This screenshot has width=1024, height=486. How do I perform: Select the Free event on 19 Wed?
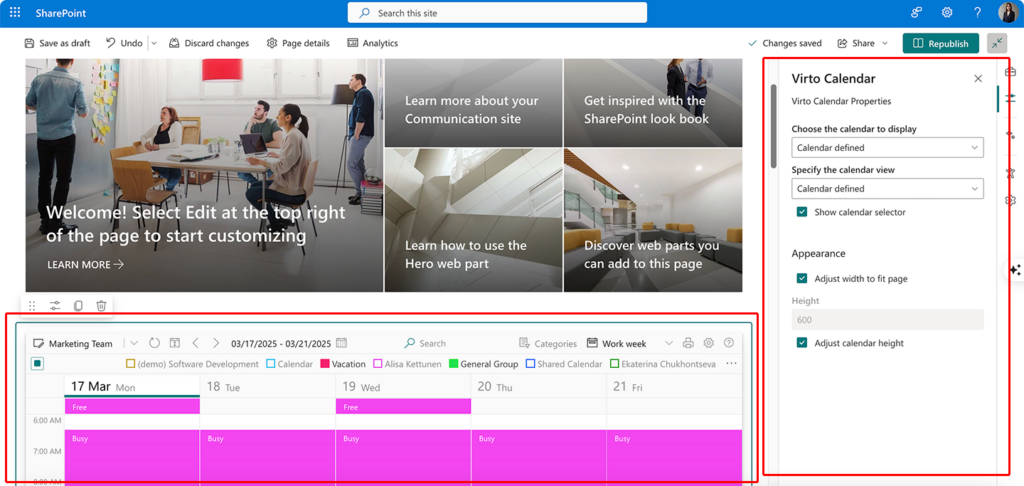coord(403,407)
